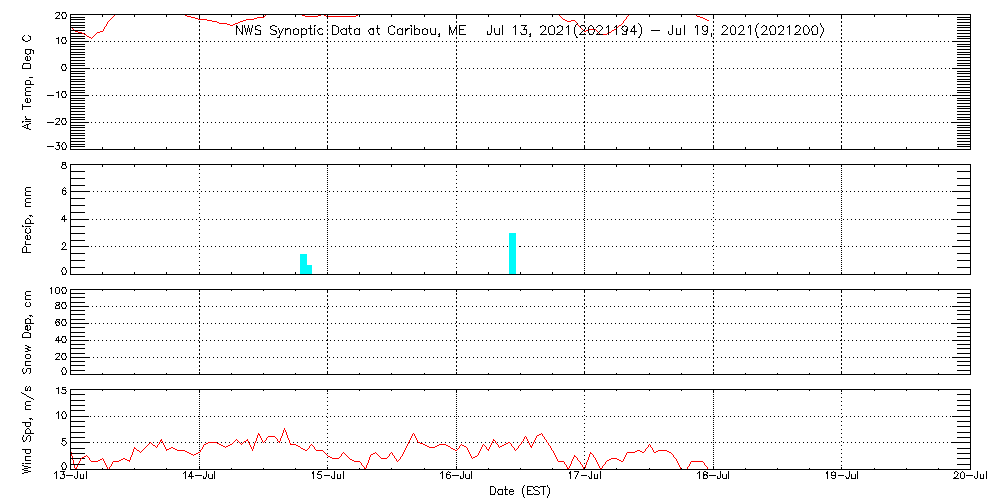Select the 20-Jul date tick label
Image resolution: width=1000 pixels, height=500 pixels.
pyautogui.click(x=969, y=477)
